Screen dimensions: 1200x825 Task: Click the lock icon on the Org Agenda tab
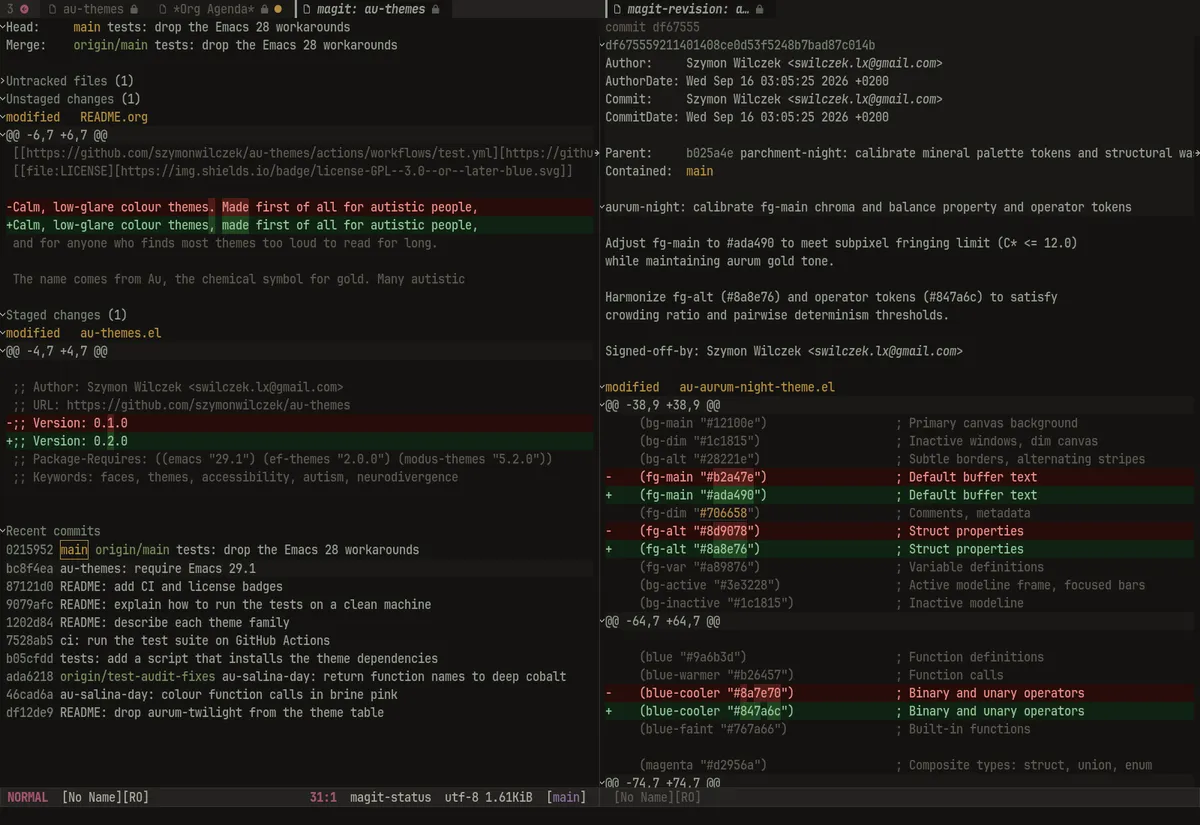coord(264,9)
